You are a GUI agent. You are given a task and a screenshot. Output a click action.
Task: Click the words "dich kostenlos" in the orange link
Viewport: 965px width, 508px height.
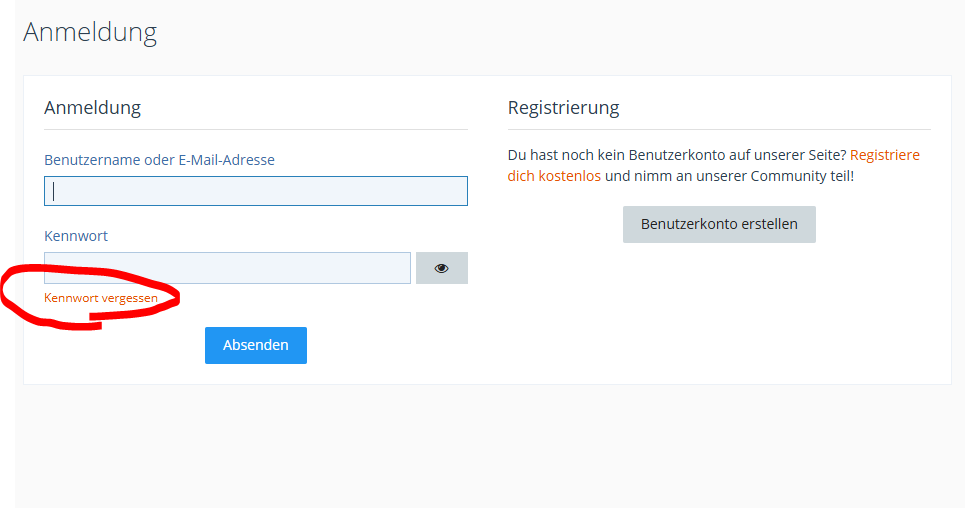pos(554,176)
